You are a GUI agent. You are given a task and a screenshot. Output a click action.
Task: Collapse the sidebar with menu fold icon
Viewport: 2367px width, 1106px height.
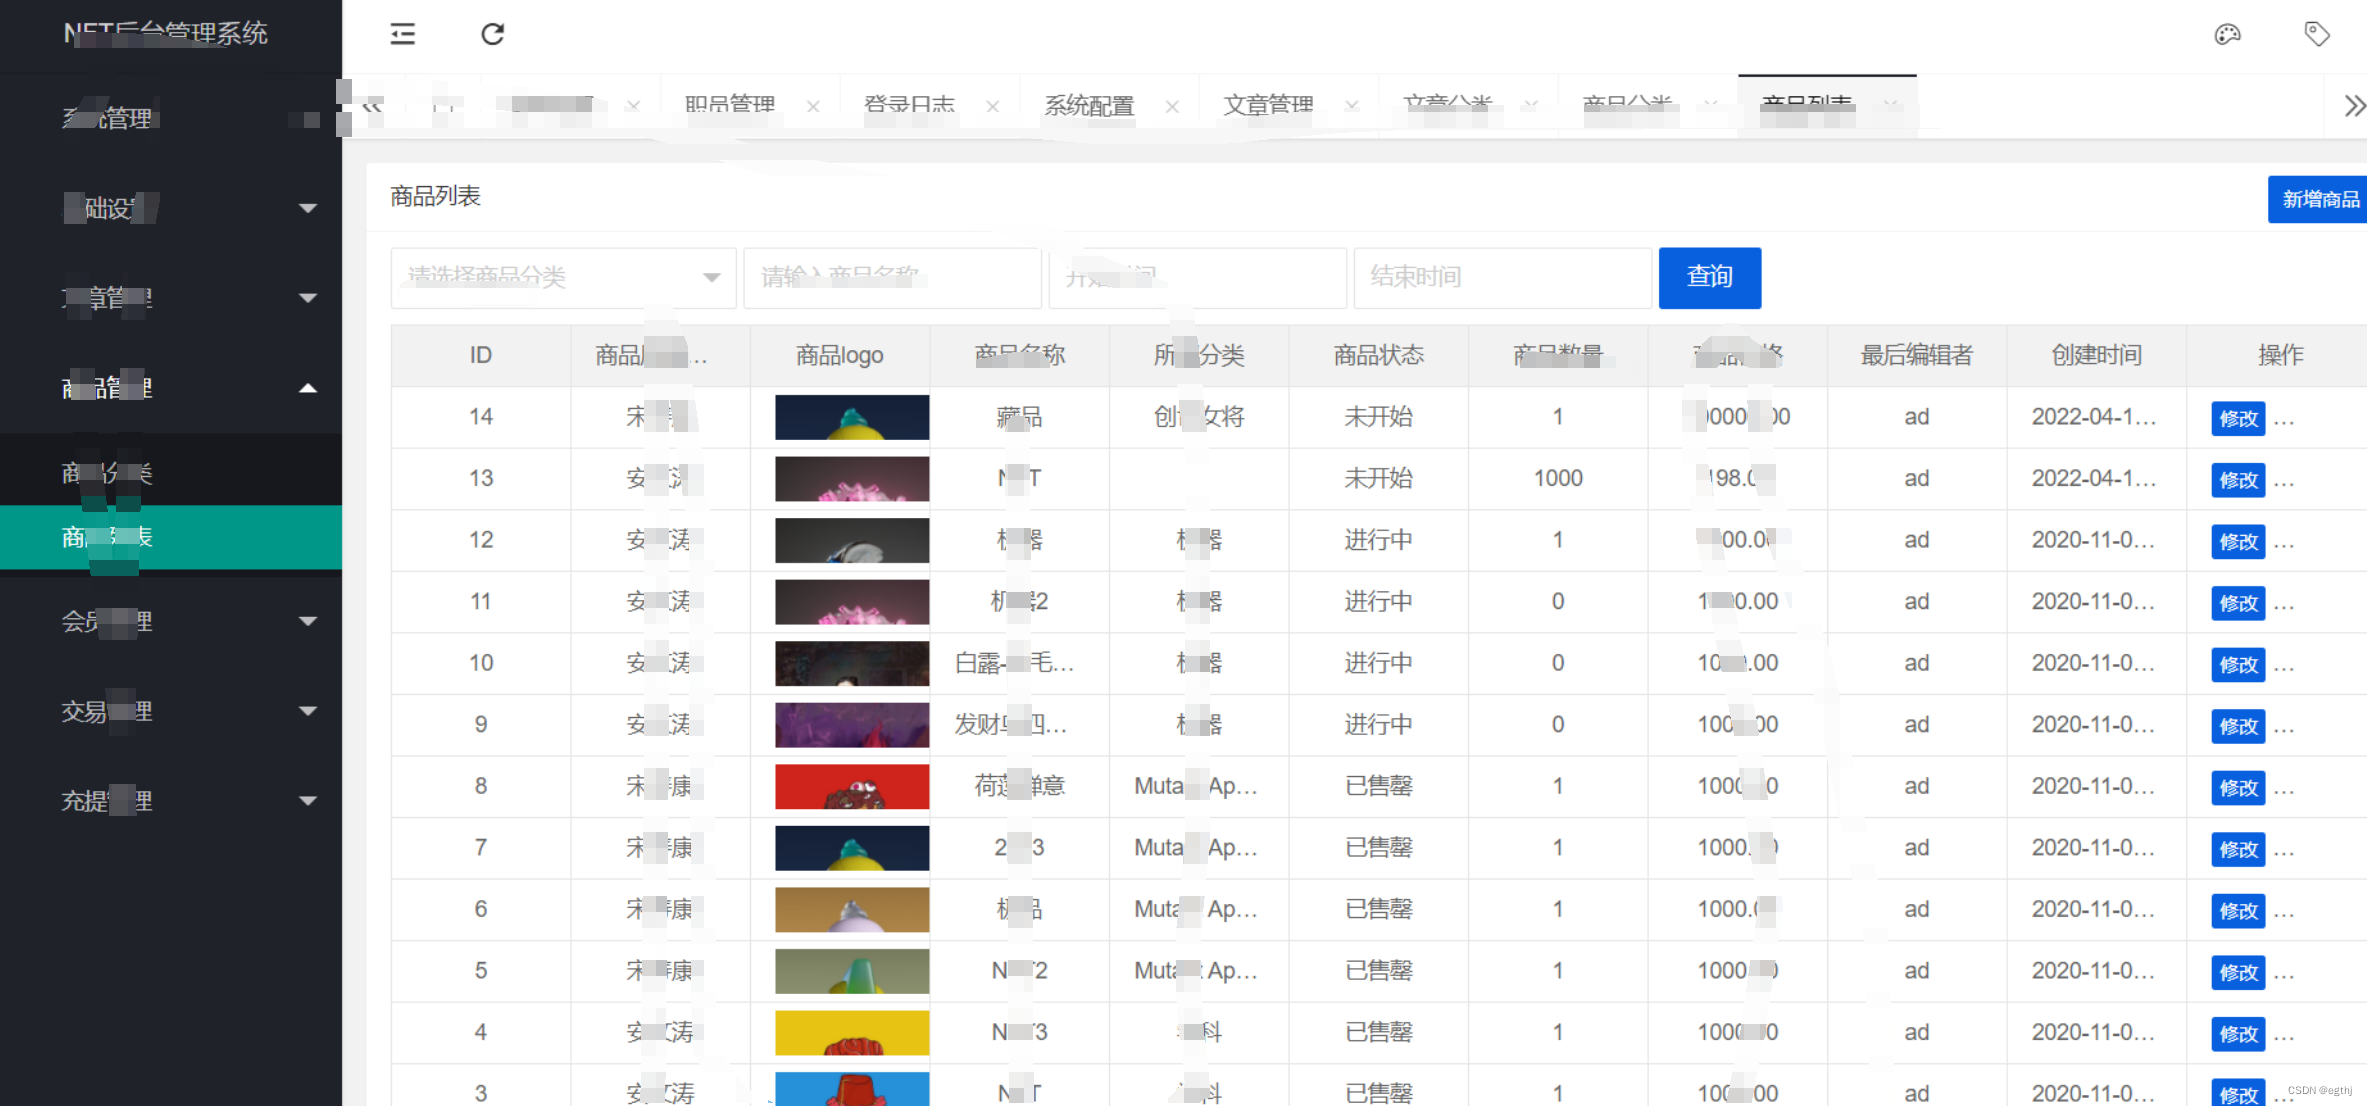402,34
